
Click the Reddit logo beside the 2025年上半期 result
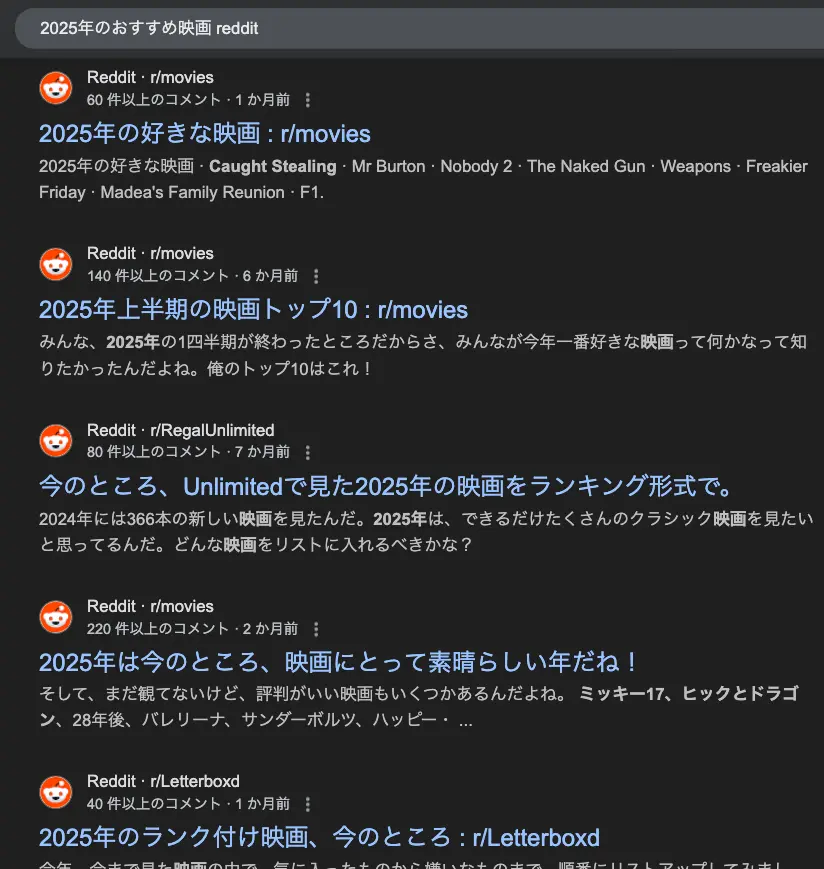tap(56, 264)
